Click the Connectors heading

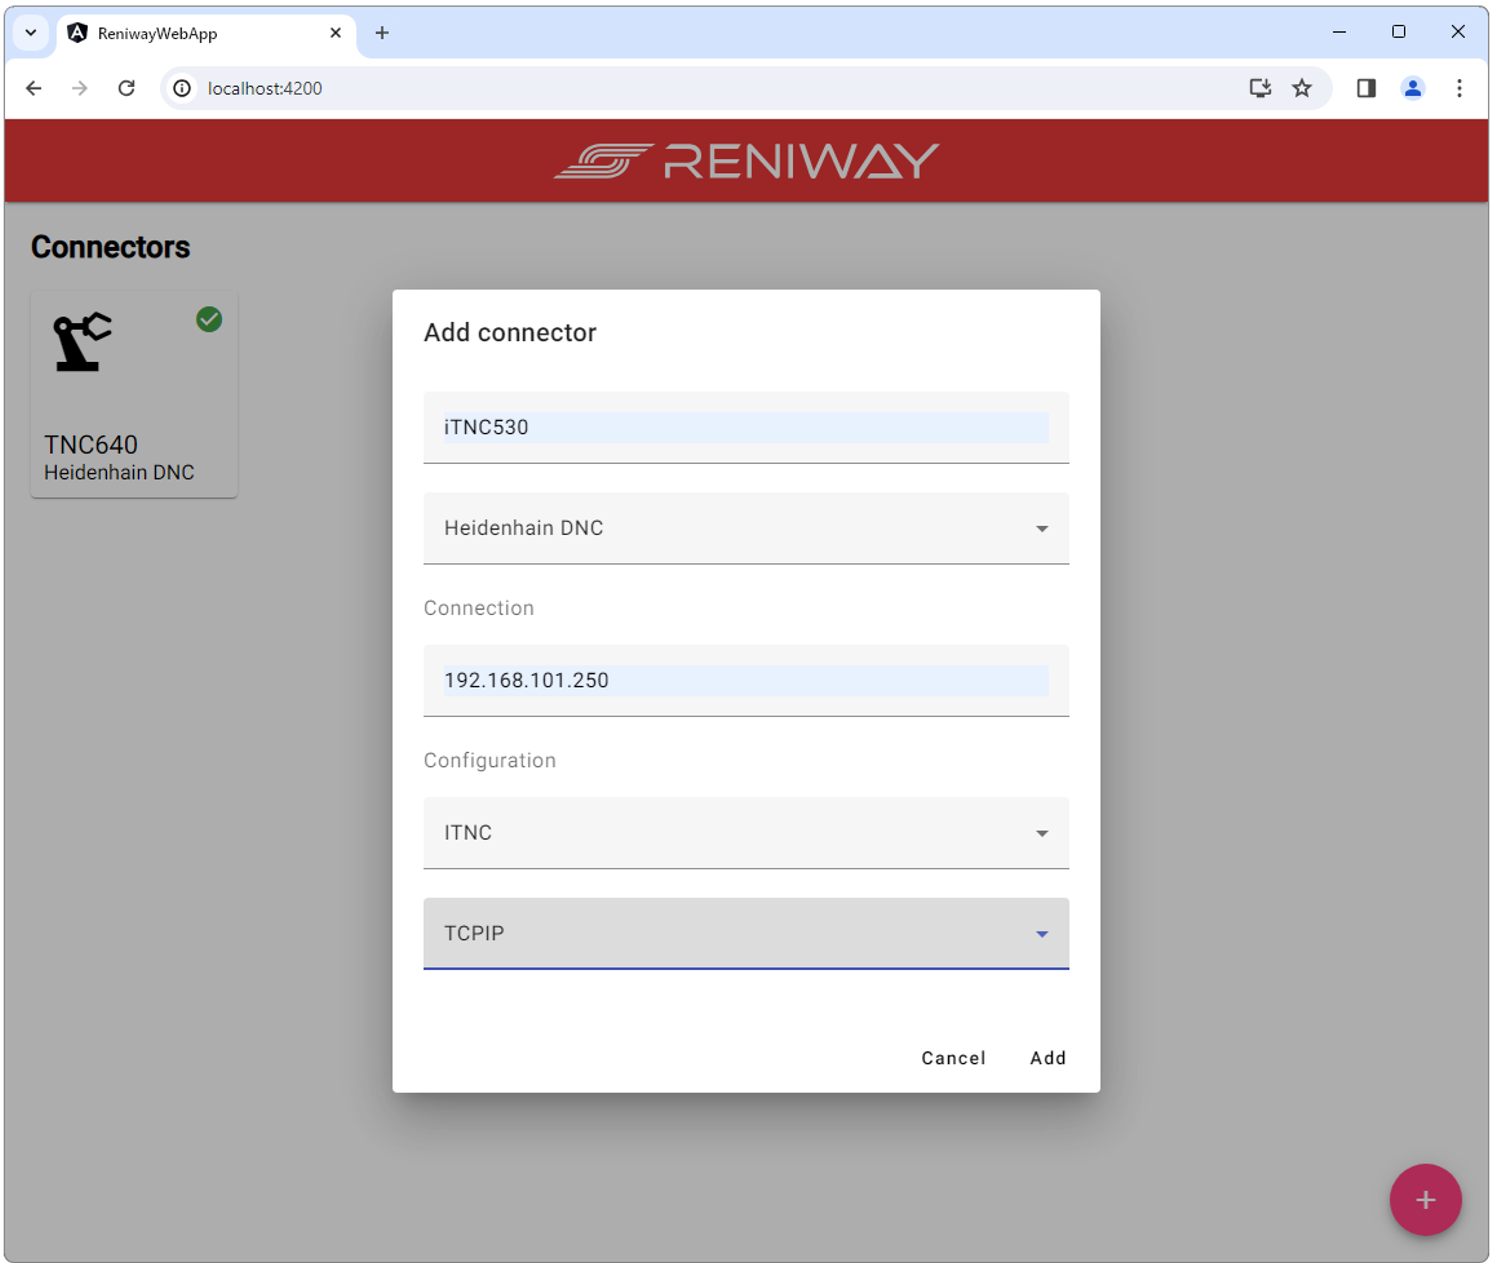(x=110, y=247)
